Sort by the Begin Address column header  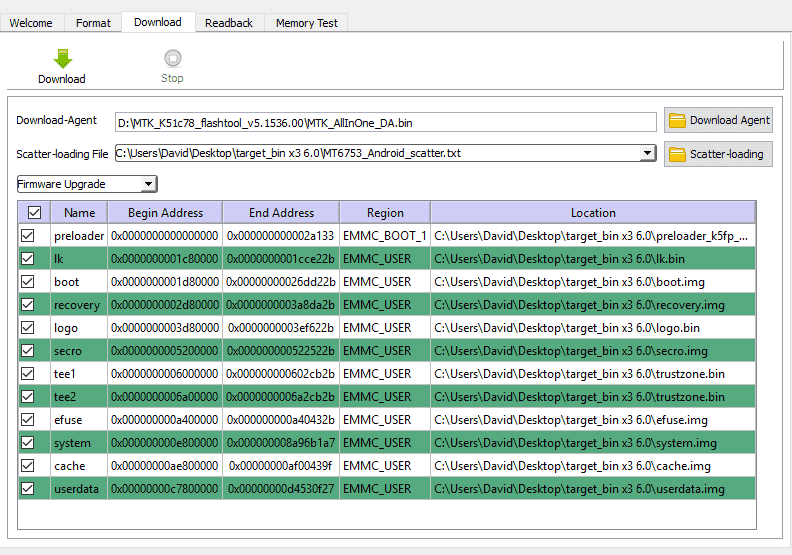[165, 213]
